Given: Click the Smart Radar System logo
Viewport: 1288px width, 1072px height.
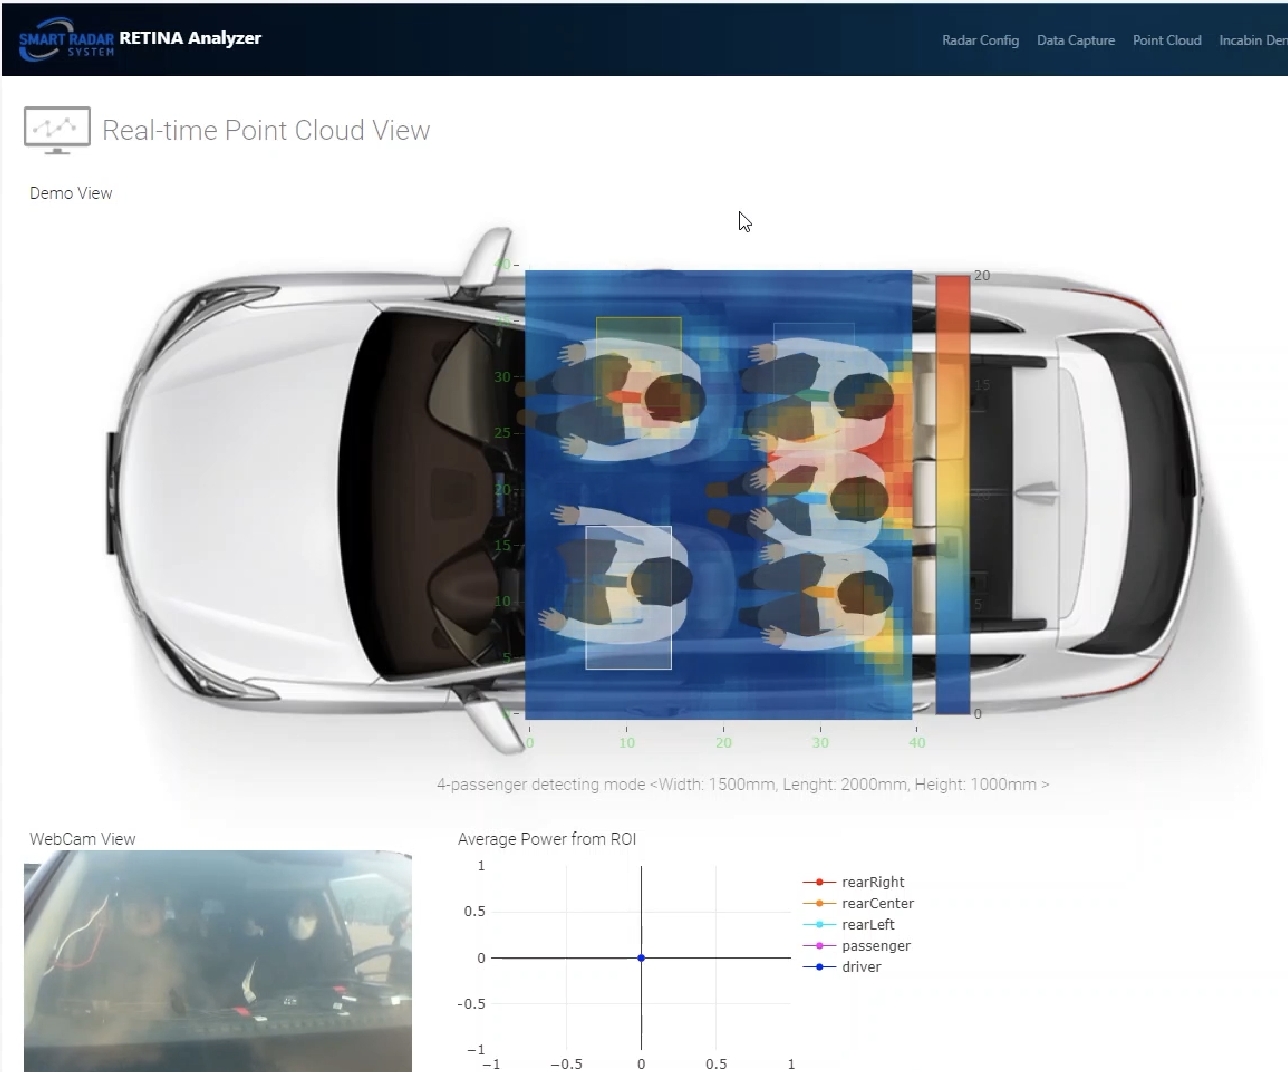Looking at the screenshot, I should coord(65,42).
